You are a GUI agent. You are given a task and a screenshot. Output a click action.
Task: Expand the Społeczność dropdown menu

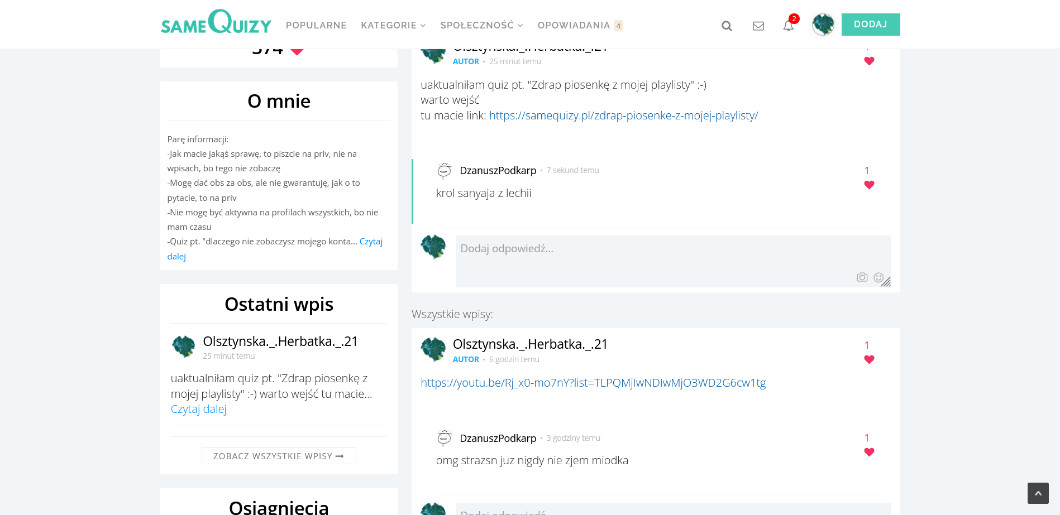(x=481, y=25)
